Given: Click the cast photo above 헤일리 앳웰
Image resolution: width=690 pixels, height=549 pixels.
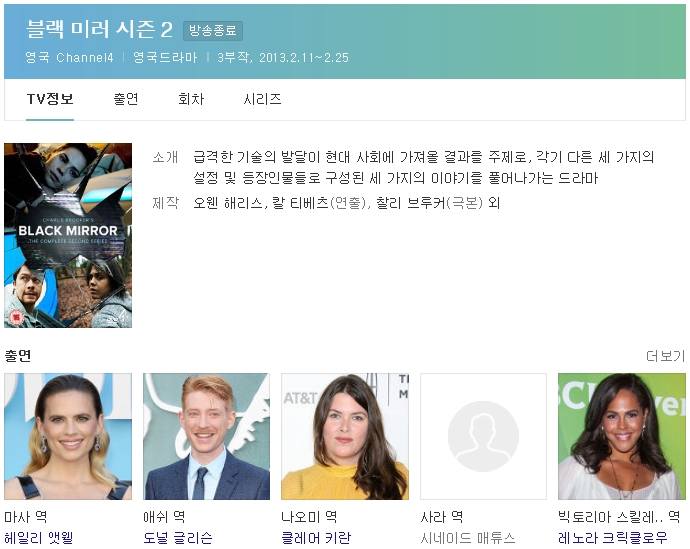Looking at the screenshot, I should [x=68, y=436].
